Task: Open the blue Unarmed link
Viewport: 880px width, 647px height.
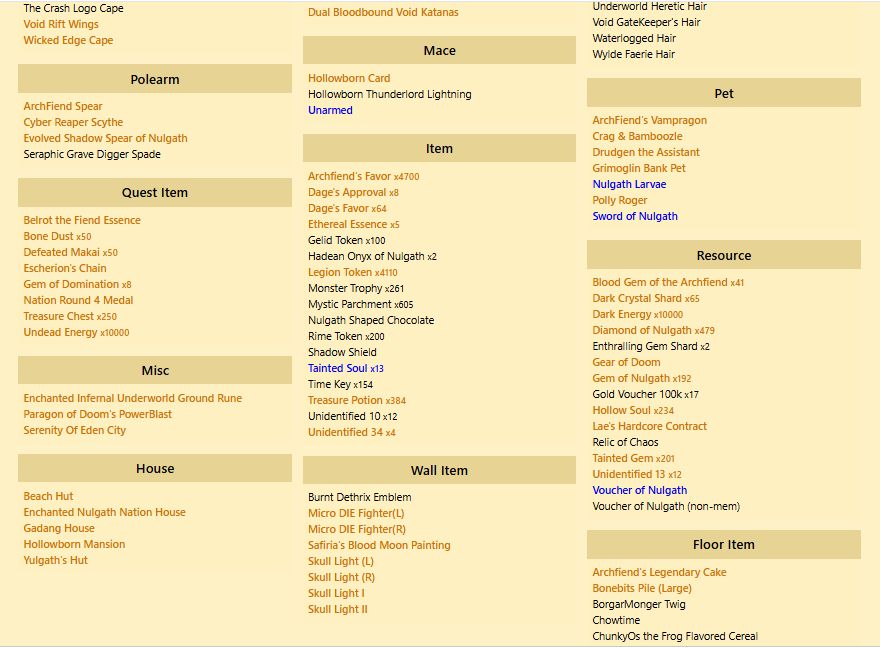Action: coord(330,110)
